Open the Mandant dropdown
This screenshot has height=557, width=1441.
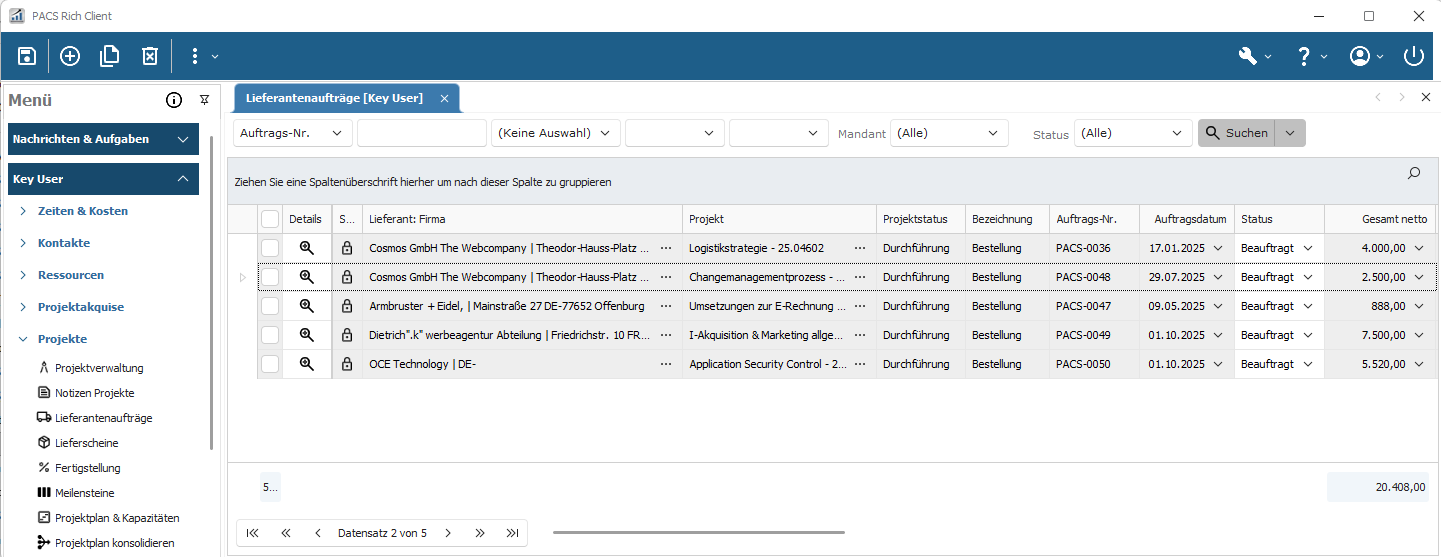(x=948, y=133)
